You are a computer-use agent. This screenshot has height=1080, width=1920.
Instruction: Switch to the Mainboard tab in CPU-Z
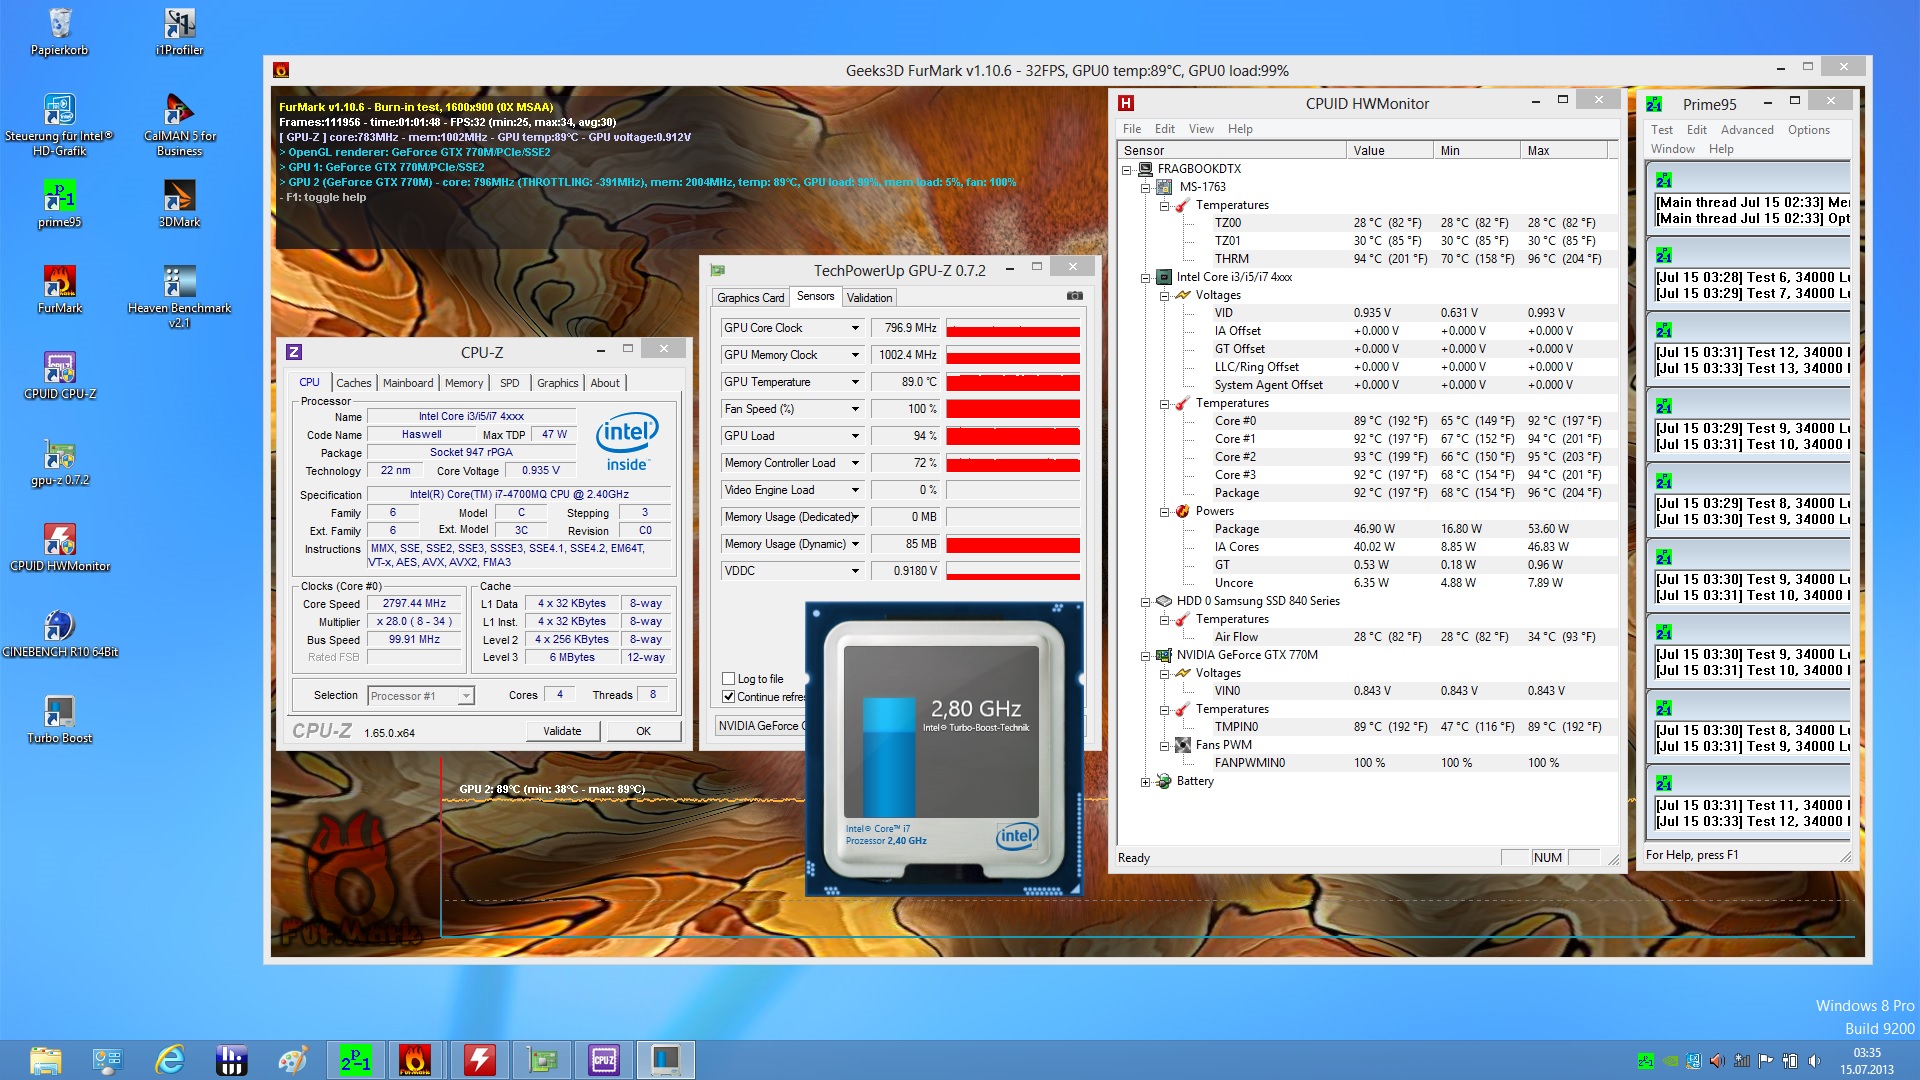(408, 383)
